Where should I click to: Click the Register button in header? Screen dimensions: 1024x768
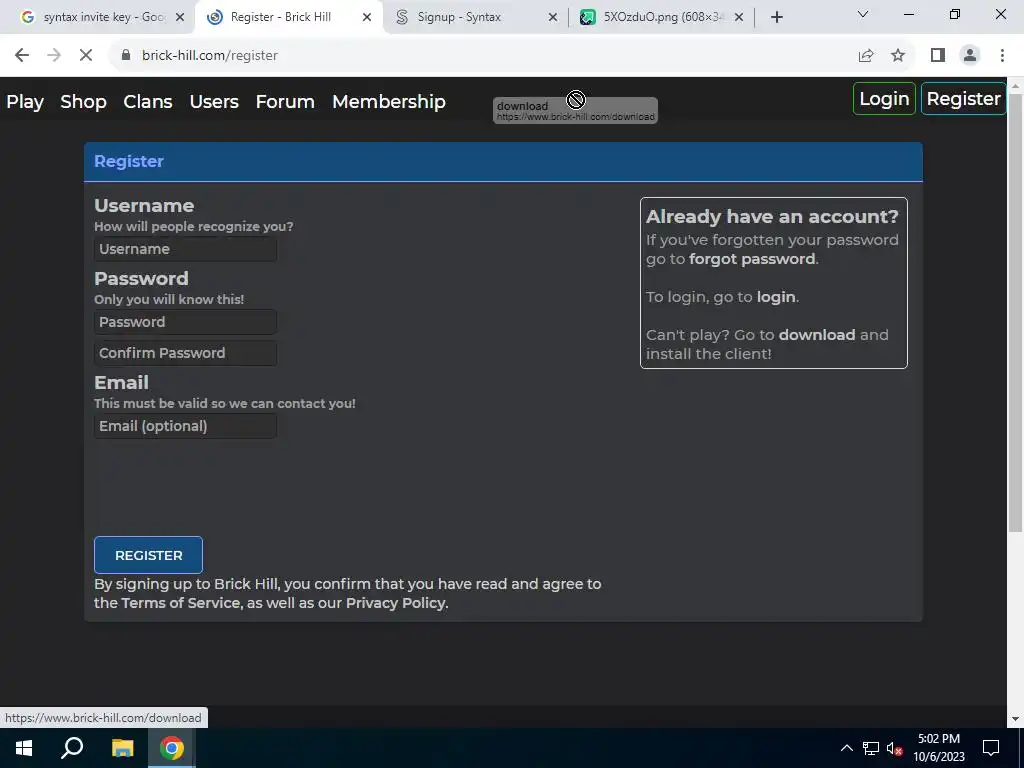(x=963, y=99)
